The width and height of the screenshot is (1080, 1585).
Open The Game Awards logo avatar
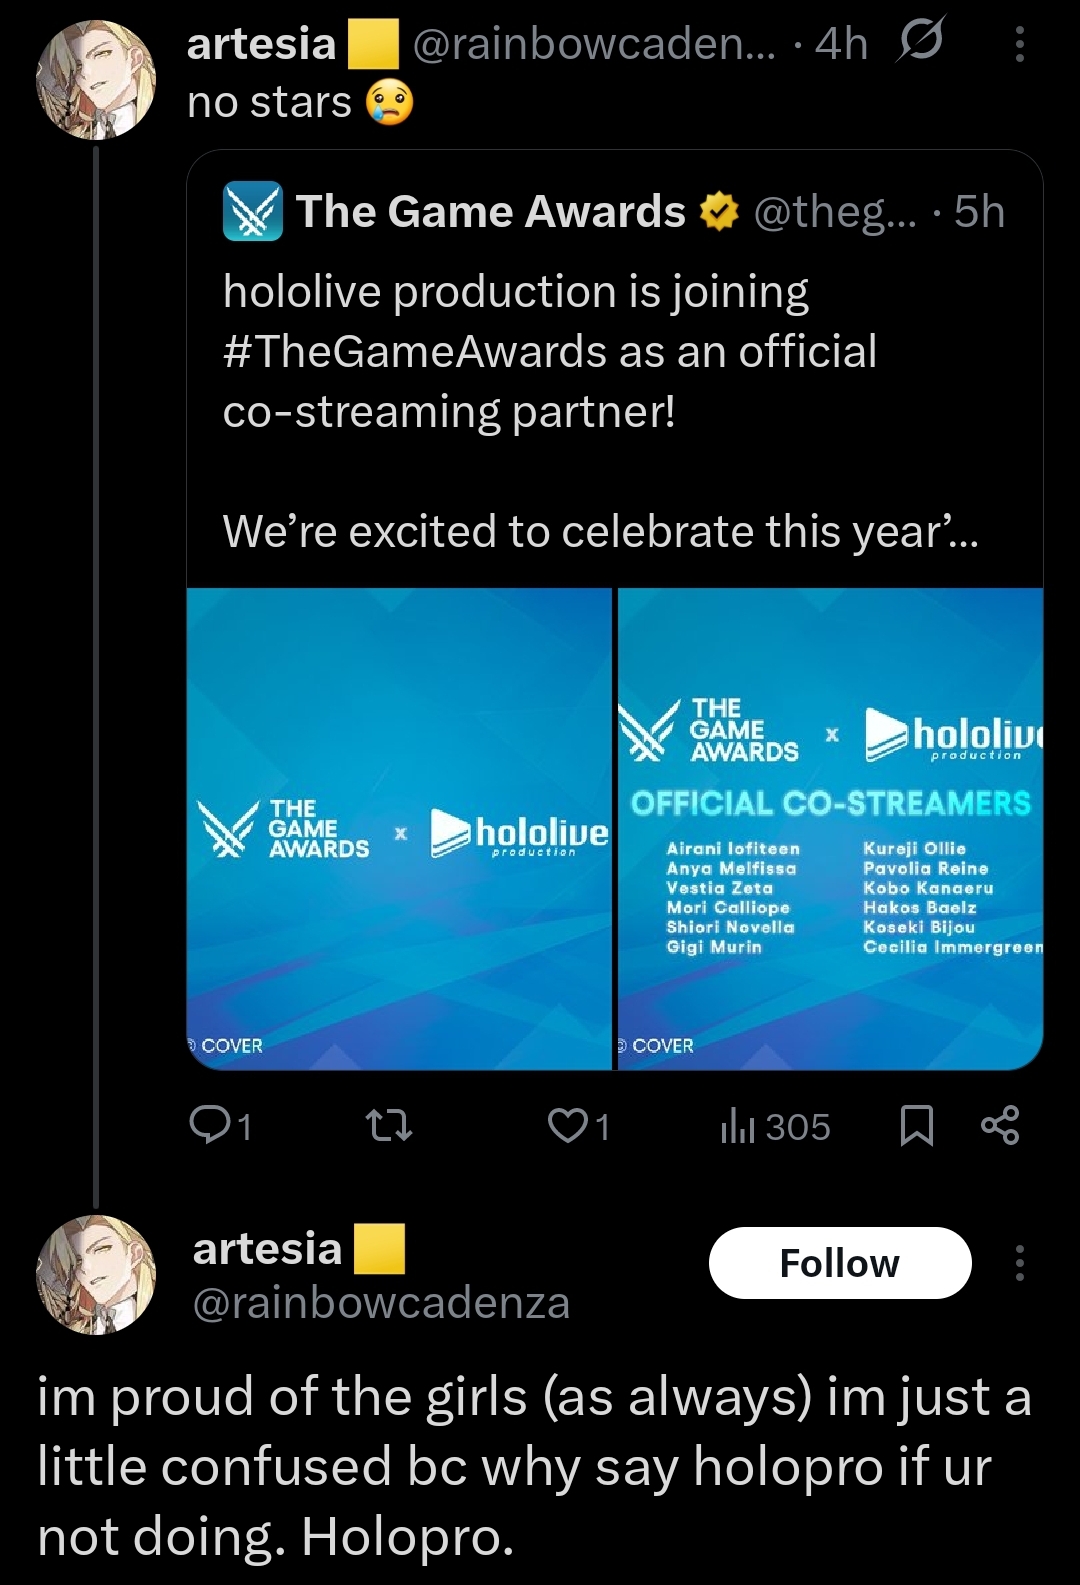coord(252,212)
